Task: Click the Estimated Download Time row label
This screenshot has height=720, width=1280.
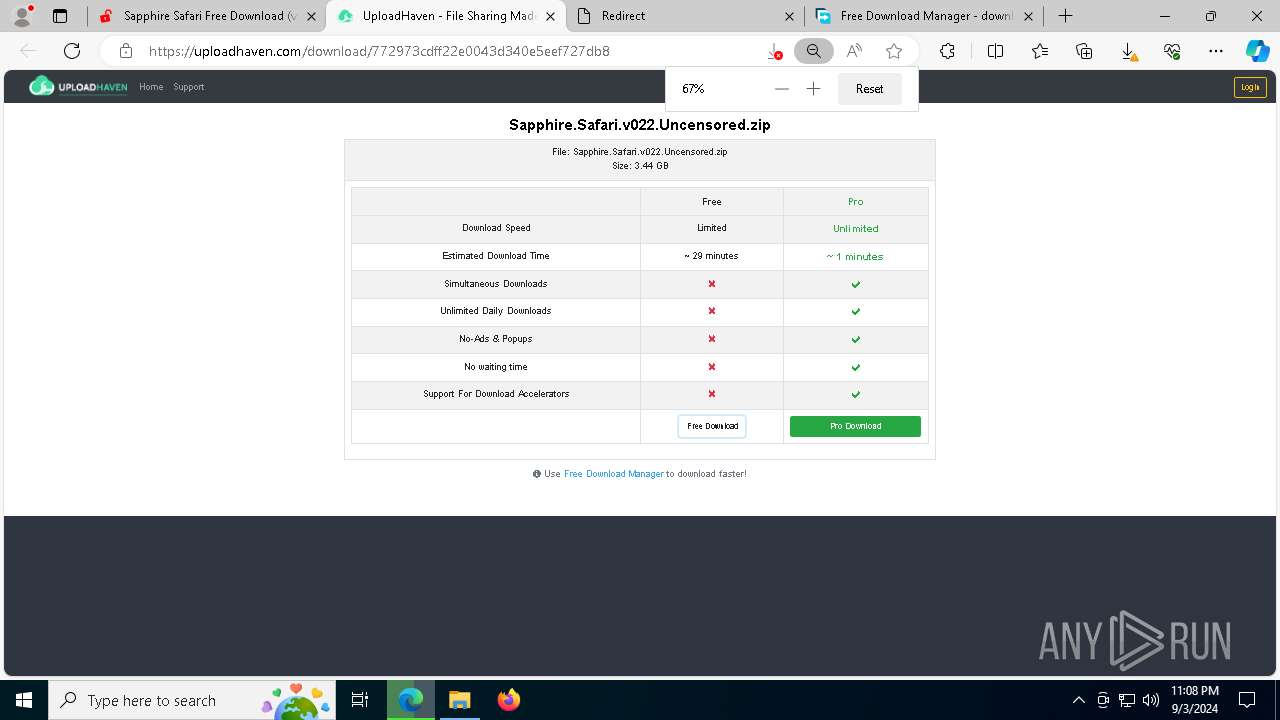Action: 496,256
